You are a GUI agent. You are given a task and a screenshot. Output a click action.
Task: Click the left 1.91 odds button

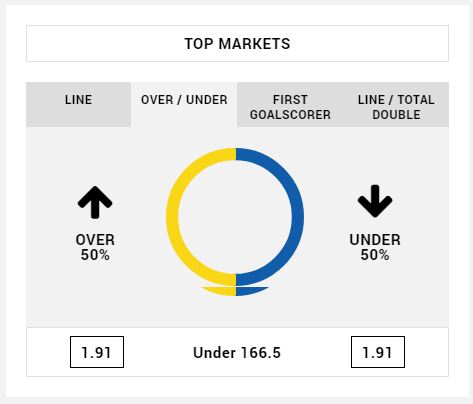pos(97,352)
